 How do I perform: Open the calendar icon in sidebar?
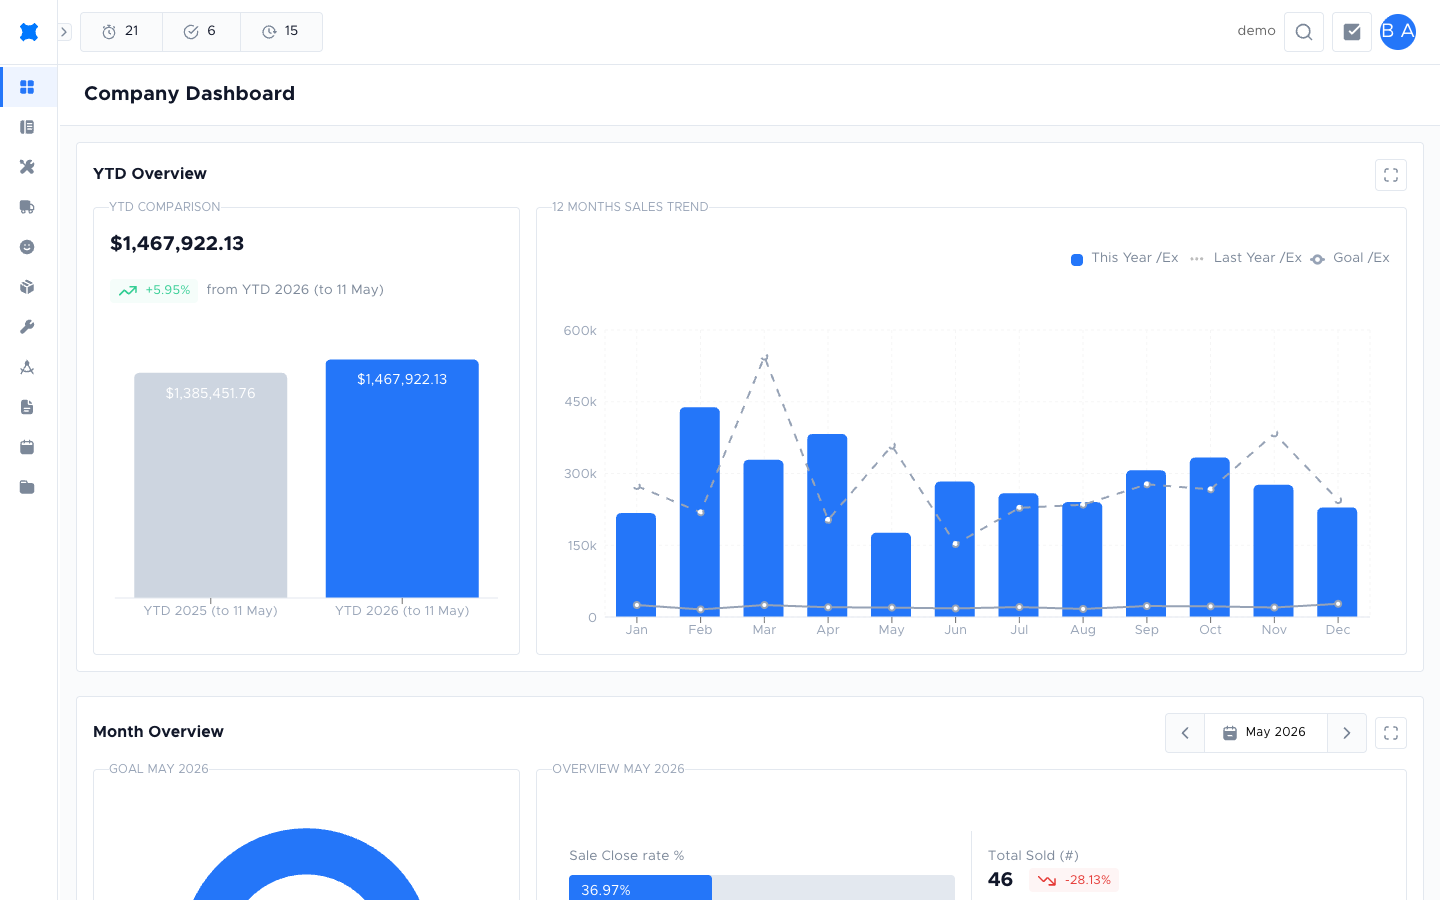pos(27,447)
